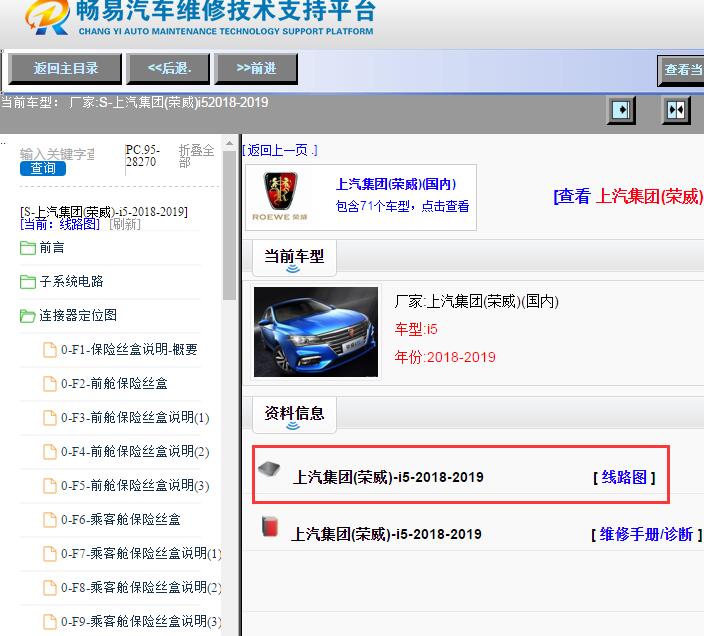Expand the 子系统电路 tree folder
This screenshot has width=704, height=636.
click(x=71, y=281)
